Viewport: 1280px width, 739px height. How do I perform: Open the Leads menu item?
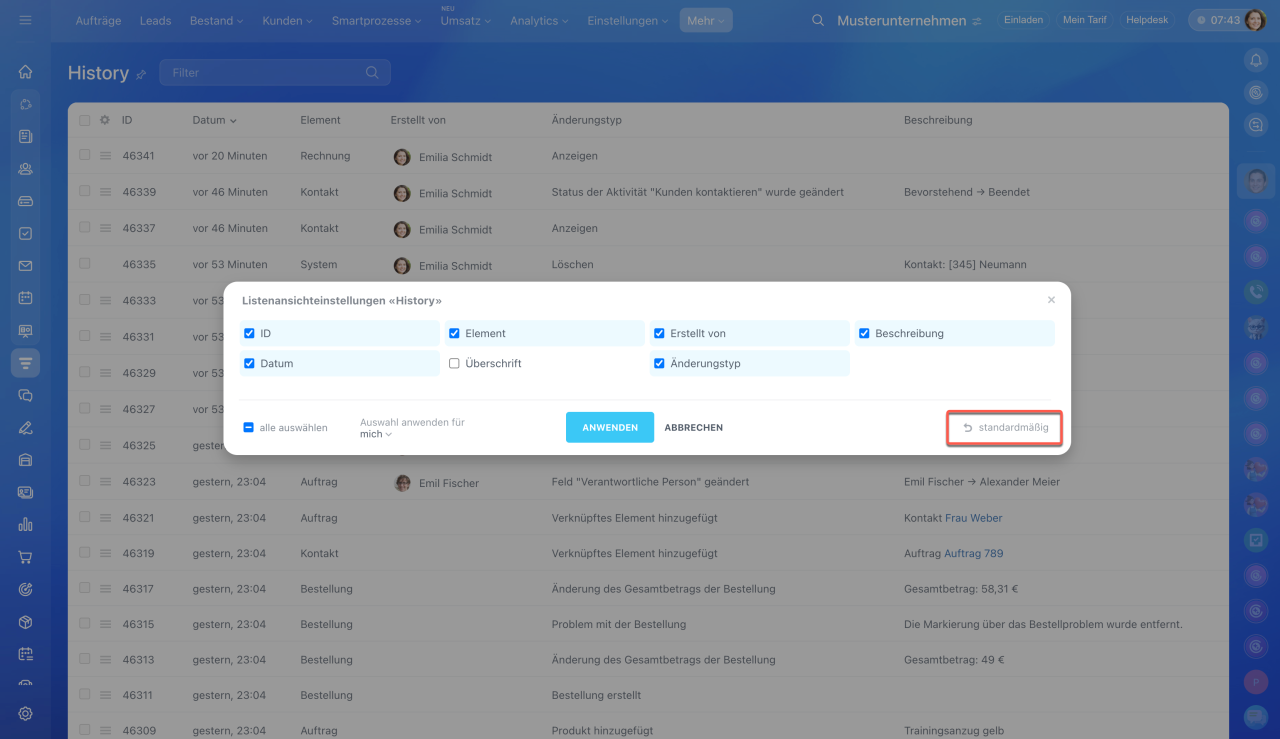155,20
